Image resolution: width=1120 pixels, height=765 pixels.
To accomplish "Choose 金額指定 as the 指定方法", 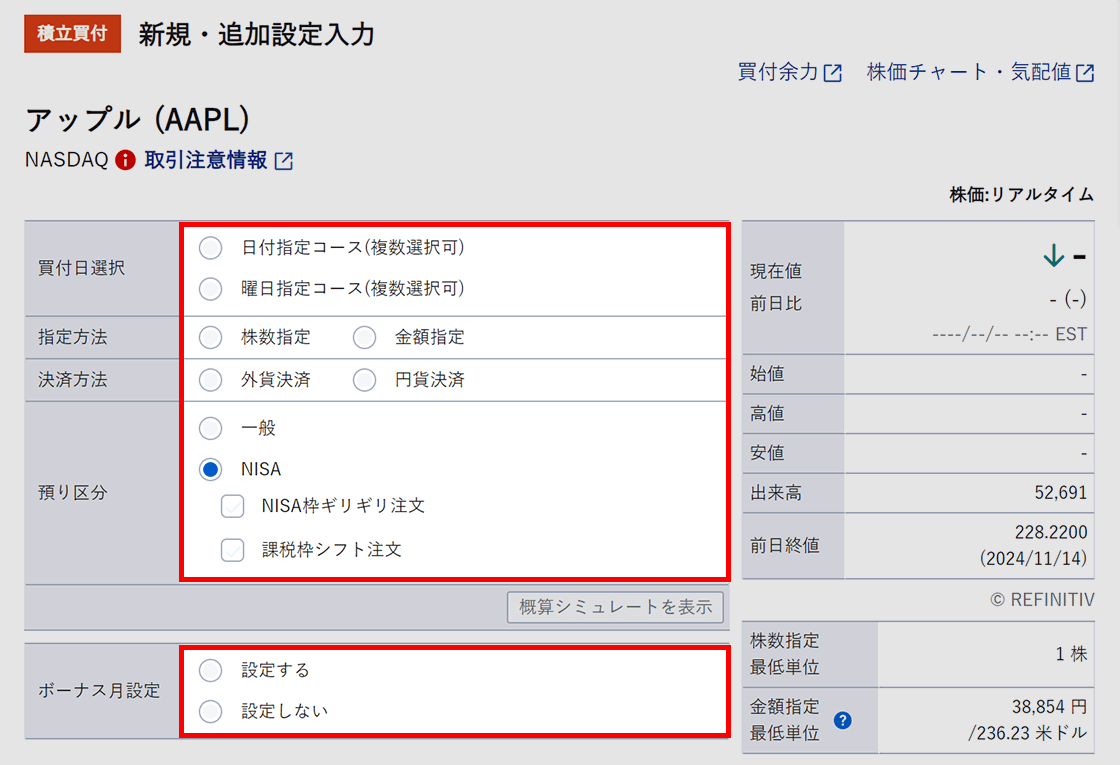I will pos(364,337).
